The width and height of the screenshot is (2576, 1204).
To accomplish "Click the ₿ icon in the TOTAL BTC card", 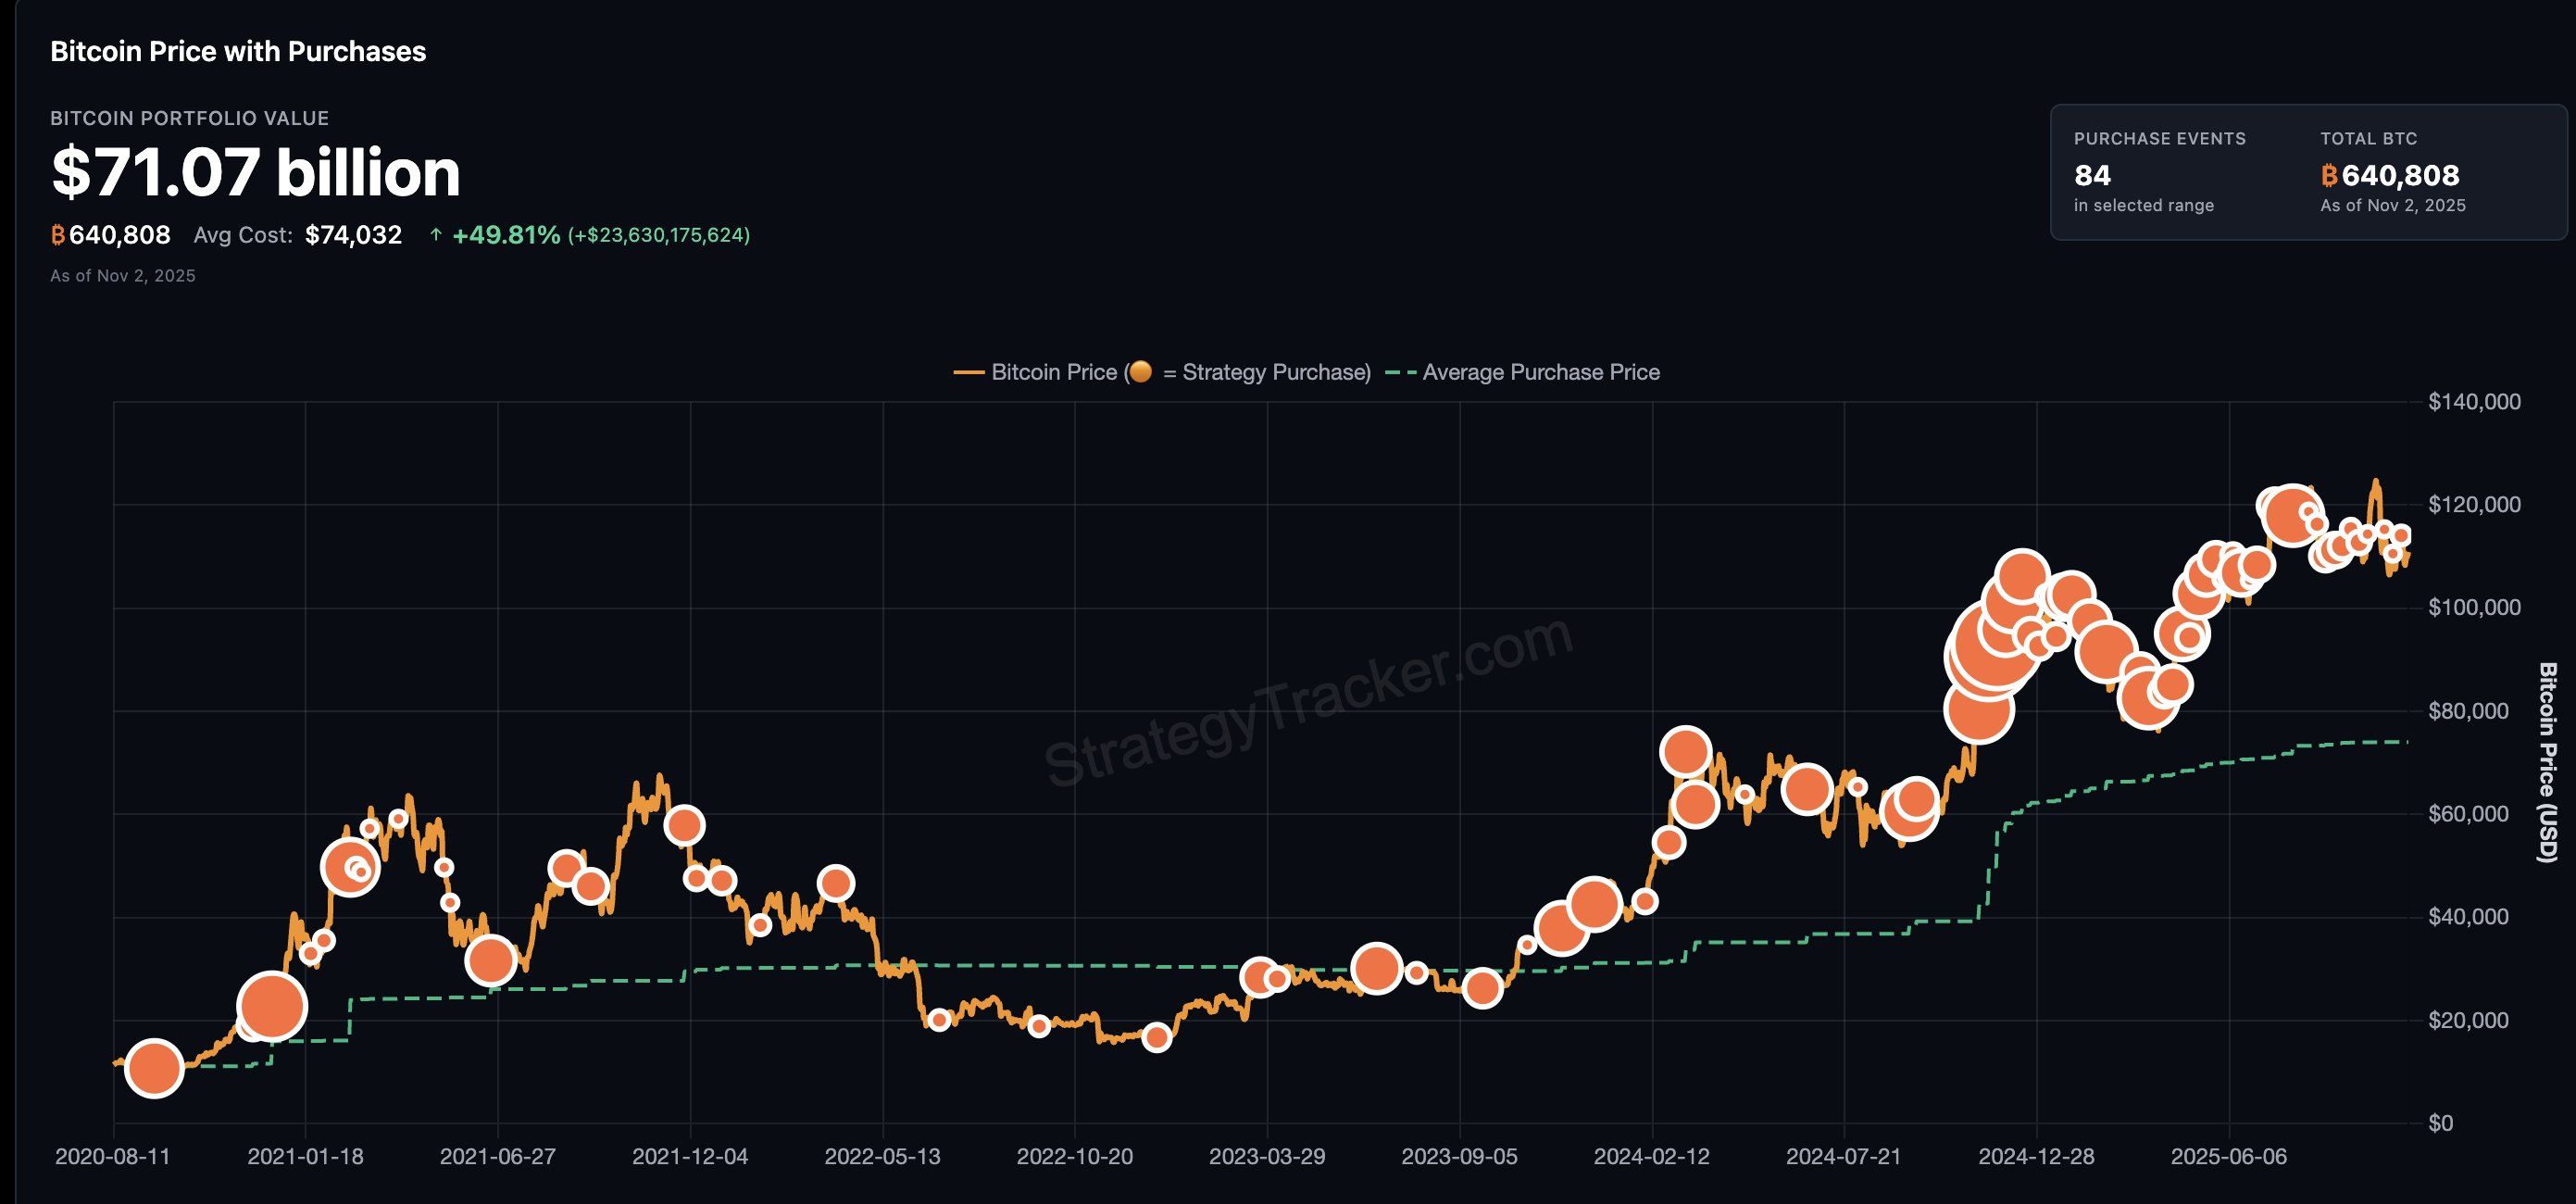I will [2331, 176].
